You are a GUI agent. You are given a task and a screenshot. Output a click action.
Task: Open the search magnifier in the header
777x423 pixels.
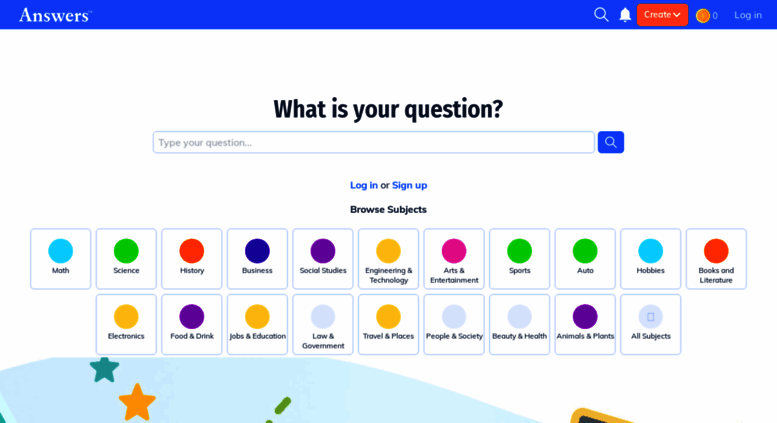point(601,15)
